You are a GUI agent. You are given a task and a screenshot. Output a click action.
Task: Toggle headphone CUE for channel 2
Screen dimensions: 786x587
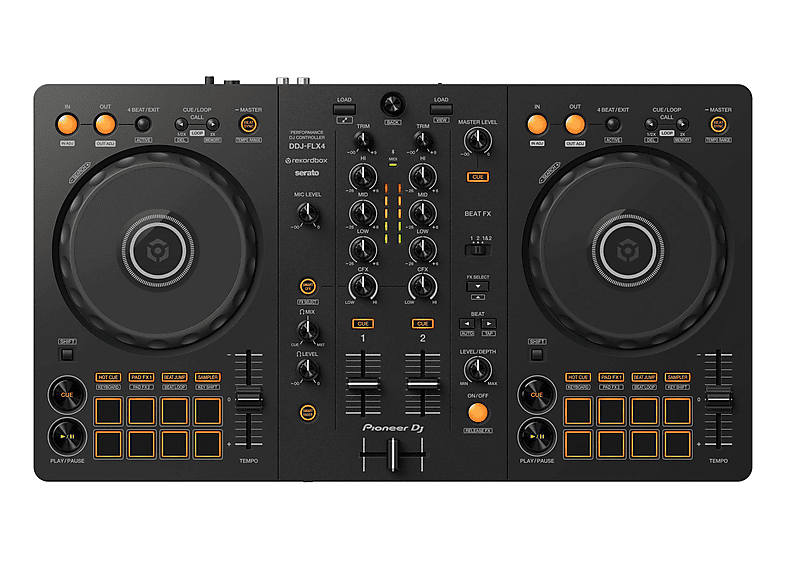click(423, 324)
